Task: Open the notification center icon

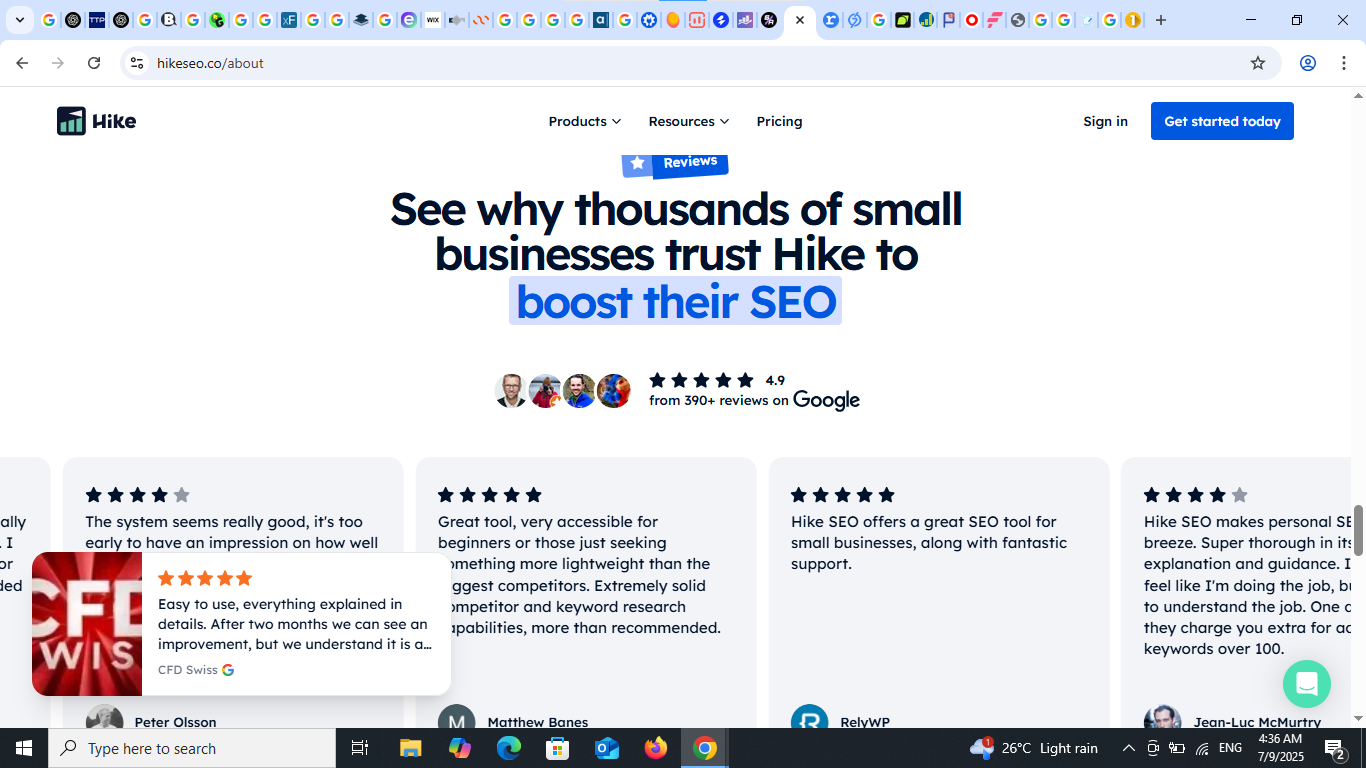Action: tap(1335, 748)
